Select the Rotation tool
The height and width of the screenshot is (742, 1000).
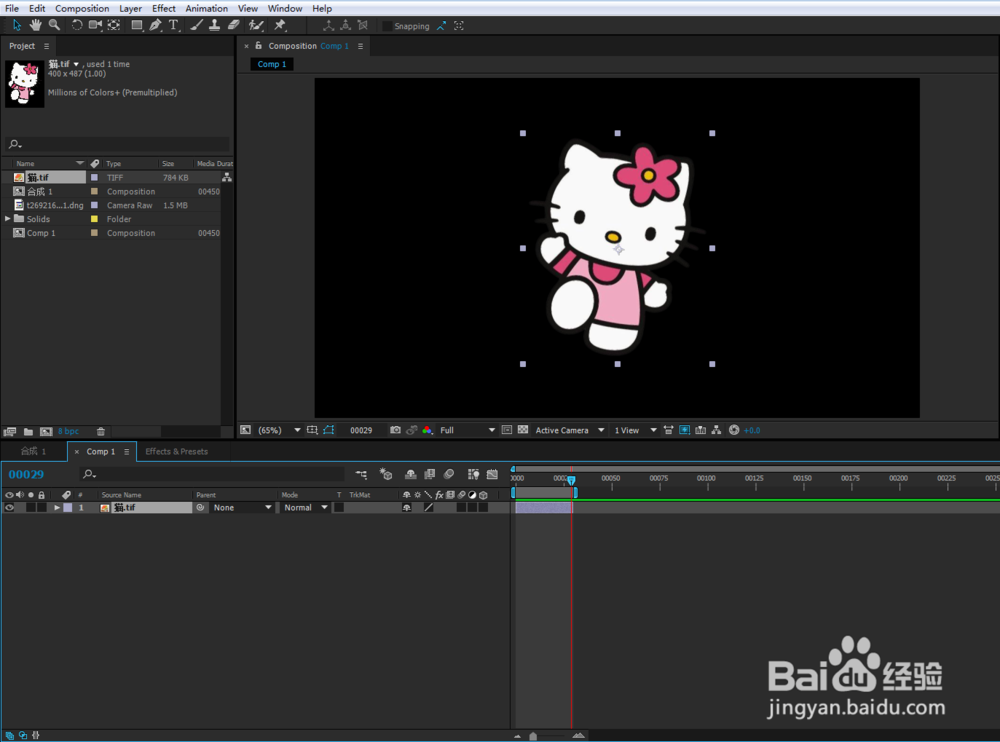[77, 25]
